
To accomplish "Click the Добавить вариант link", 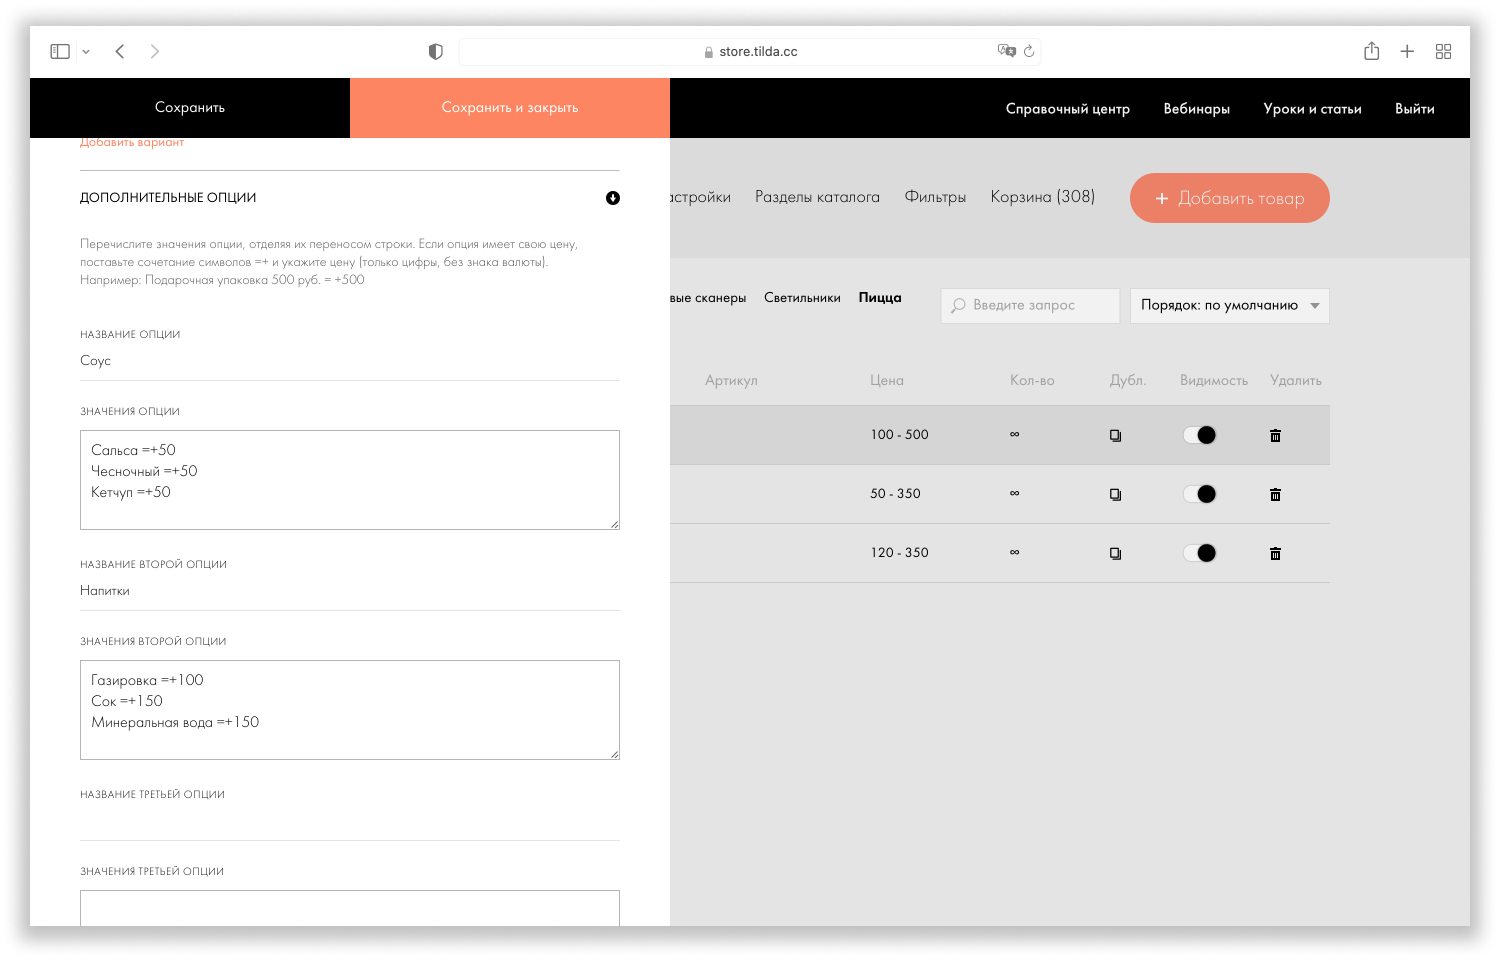I will [x=132, y=142].
